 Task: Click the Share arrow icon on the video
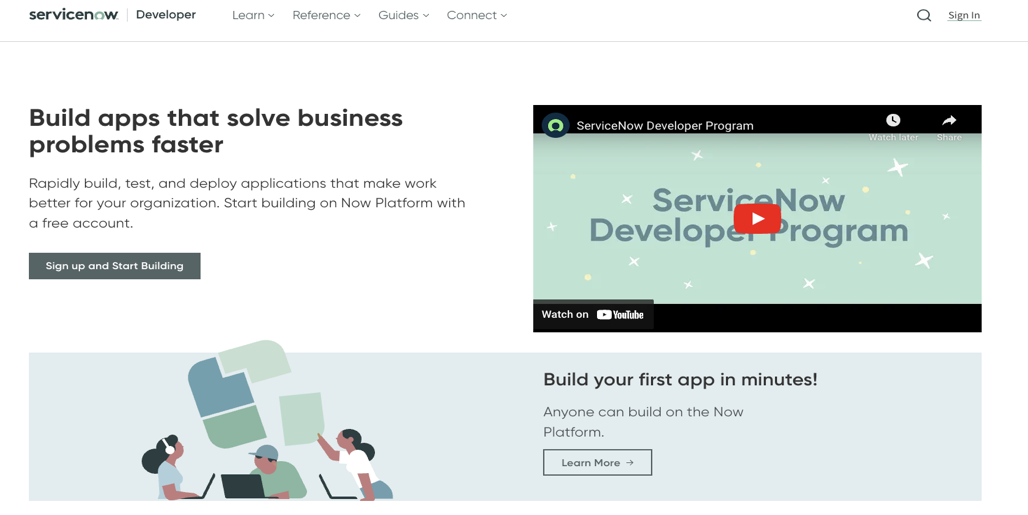coord(949,120)
